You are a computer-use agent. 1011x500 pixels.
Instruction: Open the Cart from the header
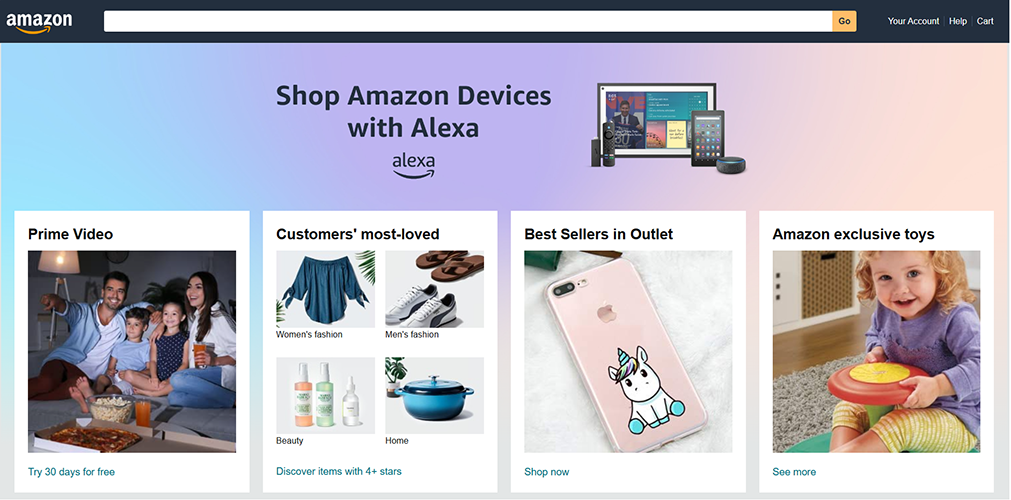(985, 21)
